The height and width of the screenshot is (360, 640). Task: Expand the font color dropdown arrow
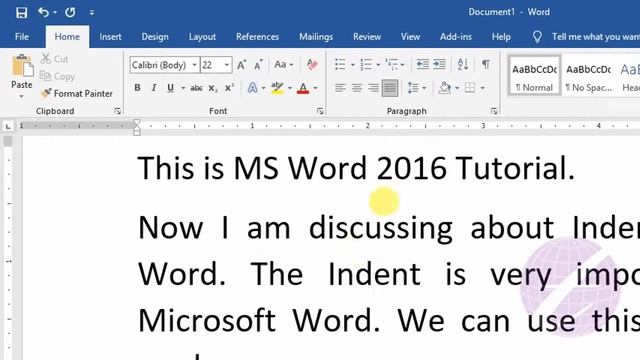pos(315,88)
